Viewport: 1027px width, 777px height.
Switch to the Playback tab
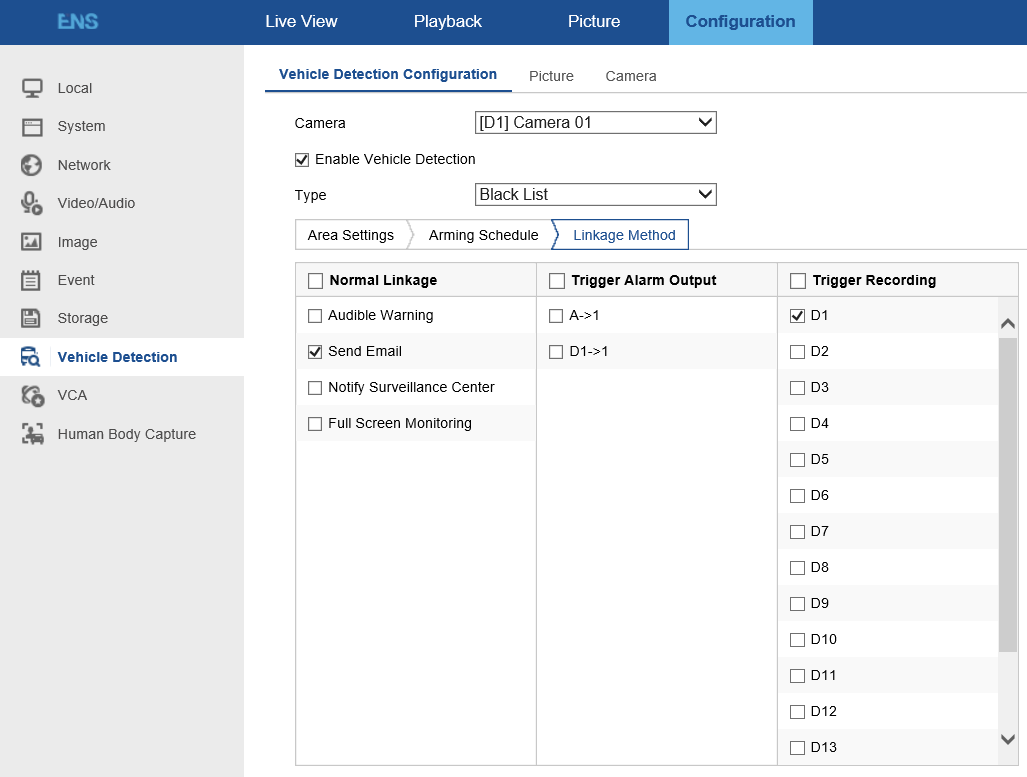pos(447,22)
